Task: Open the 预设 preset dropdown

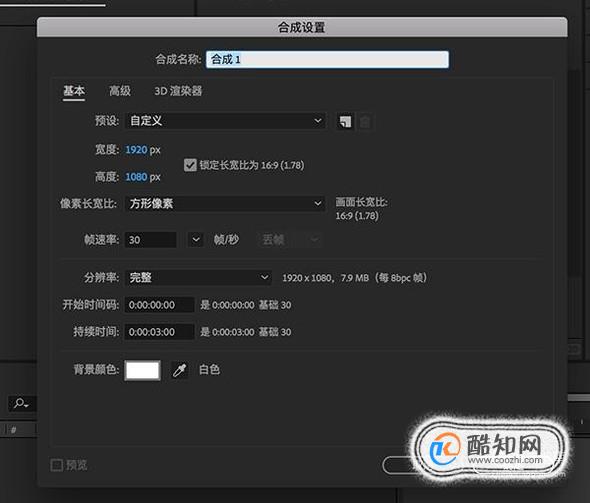Action: click(225, 121)
